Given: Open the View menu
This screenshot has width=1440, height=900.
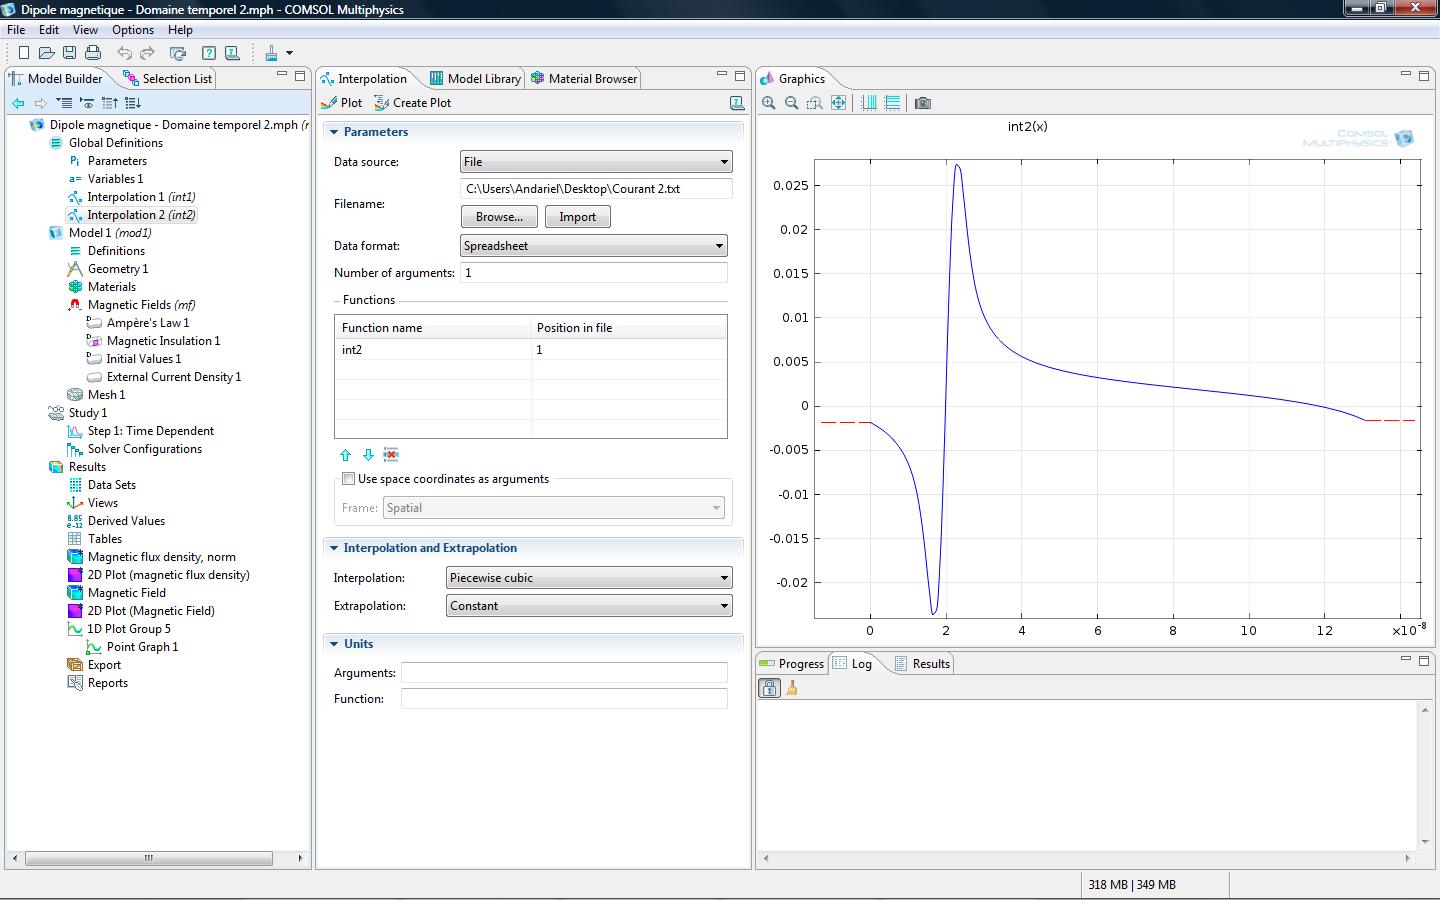Looking at the screenshot, I should tap(85, 30).
